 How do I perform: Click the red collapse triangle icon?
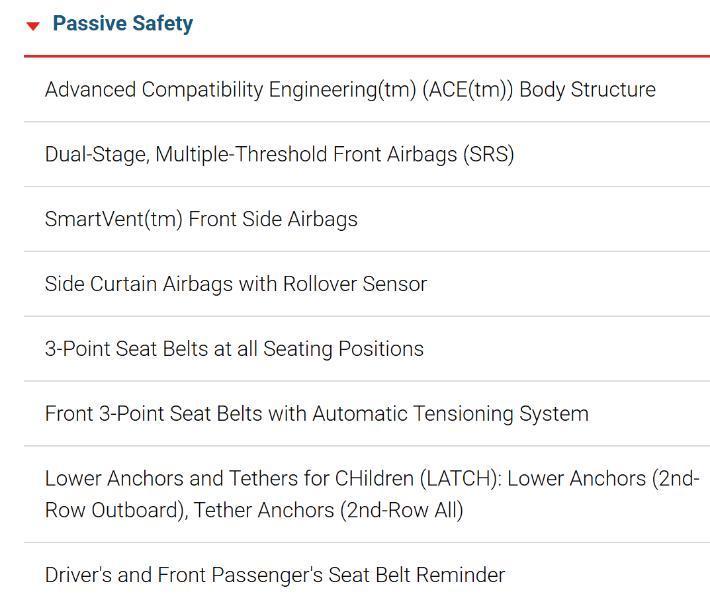33,26
